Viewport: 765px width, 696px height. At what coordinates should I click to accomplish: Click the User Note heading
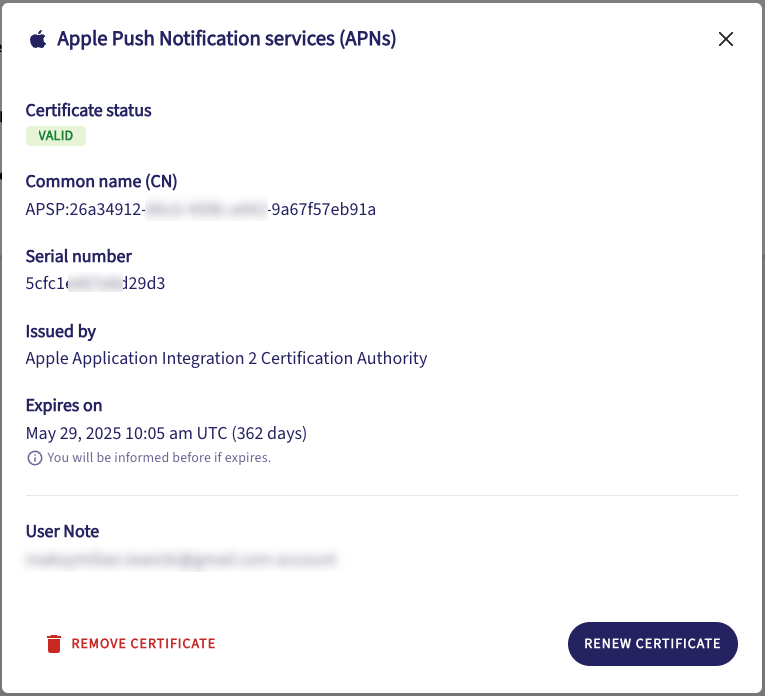(x=62, y=531)
